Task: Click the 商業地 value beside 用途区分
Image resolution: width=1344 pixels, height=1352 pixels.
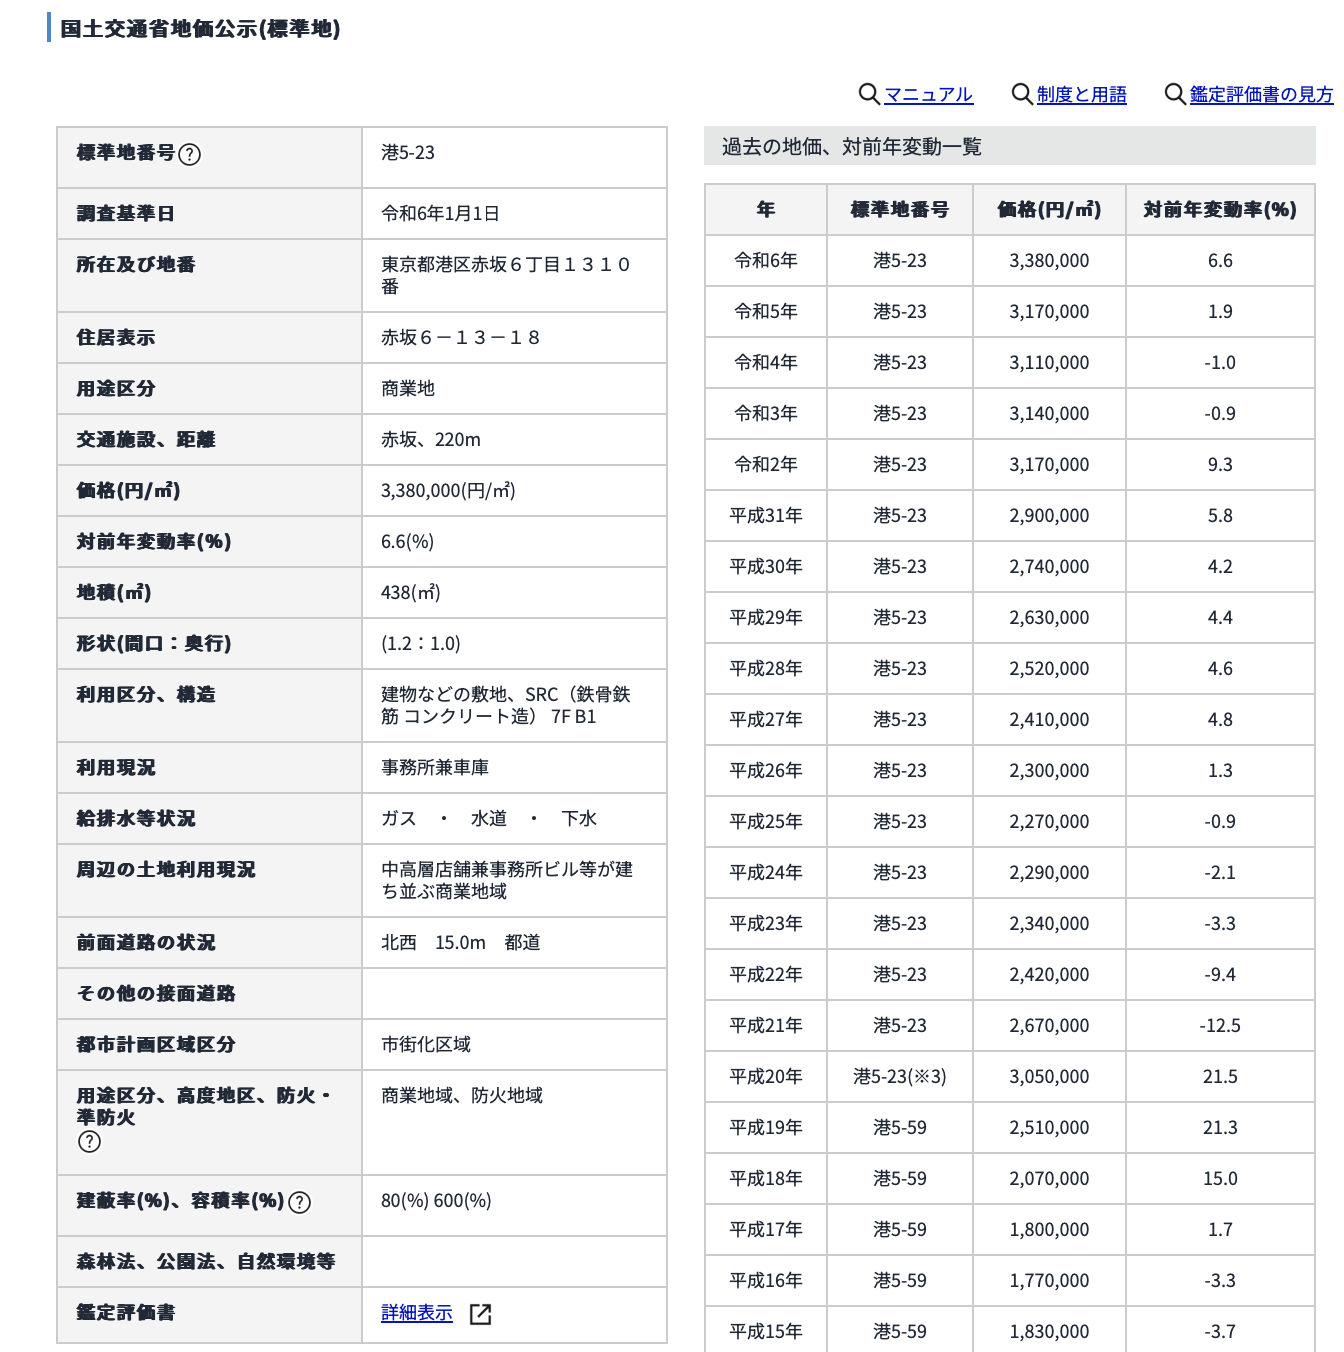Action: click(x=408, y=389)
